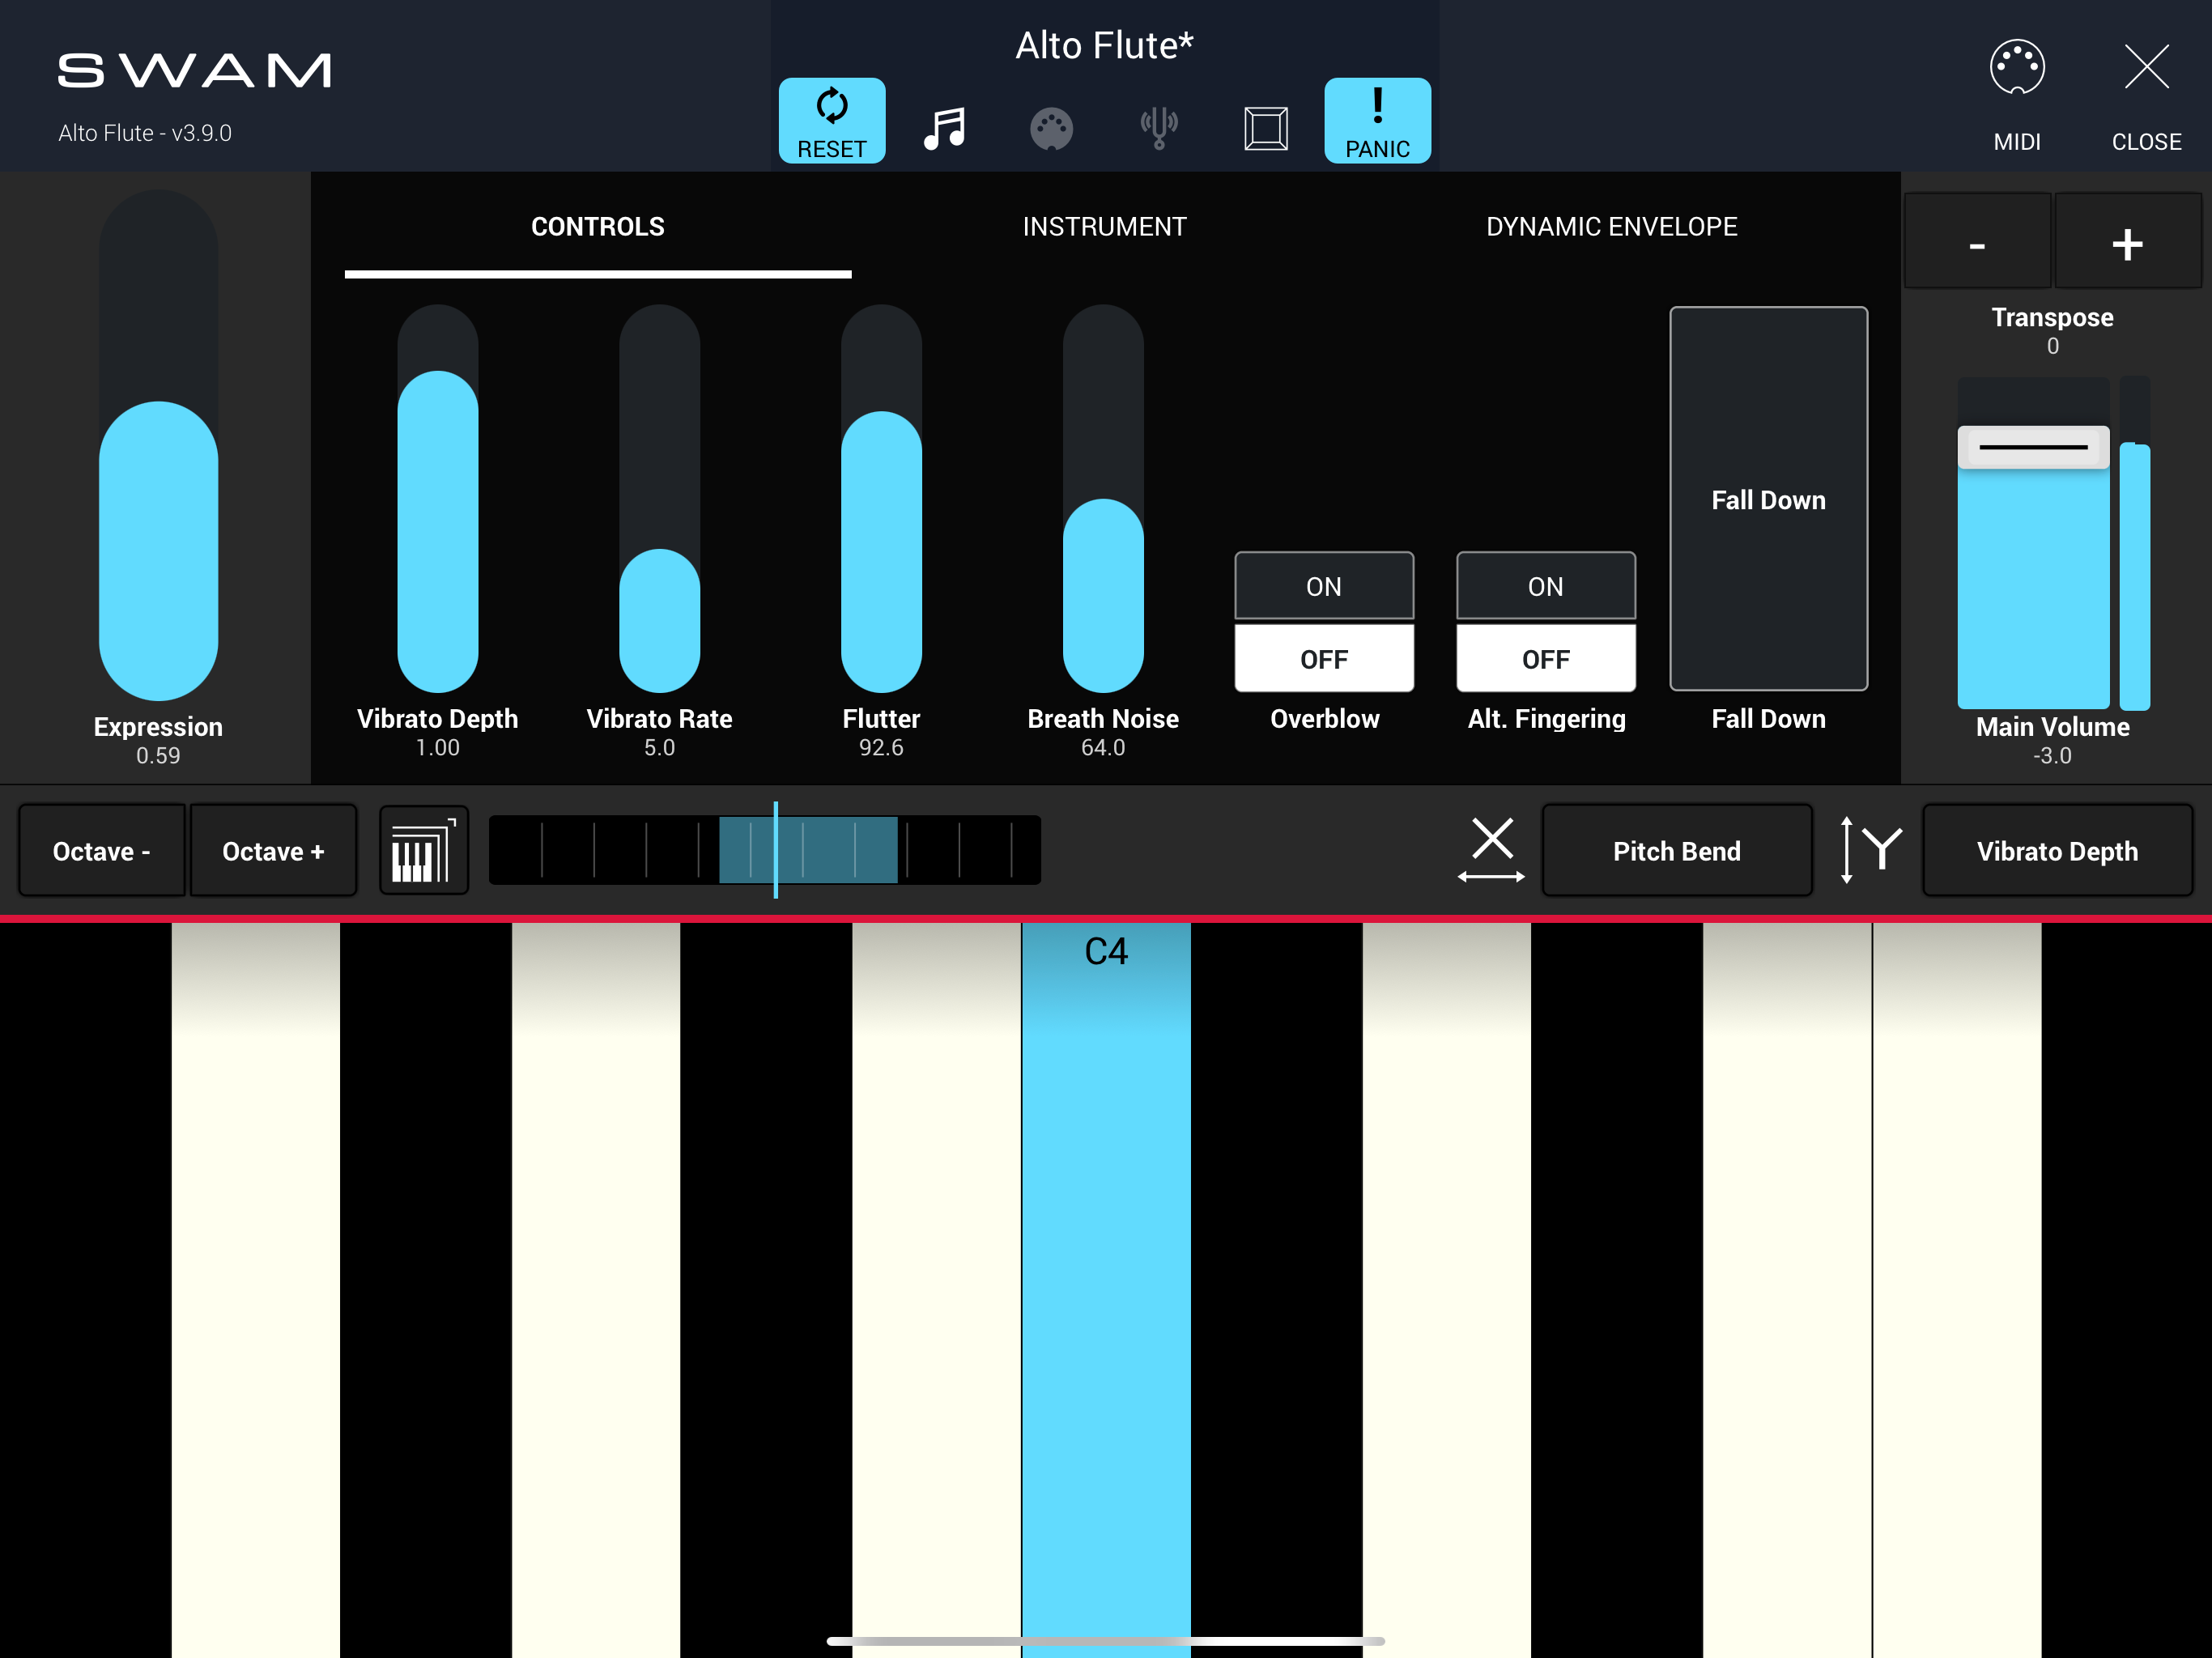Click the Alto Flute* preset name
The width and height of the screenshot is (2212, 1658).
tap(1105, 45)
